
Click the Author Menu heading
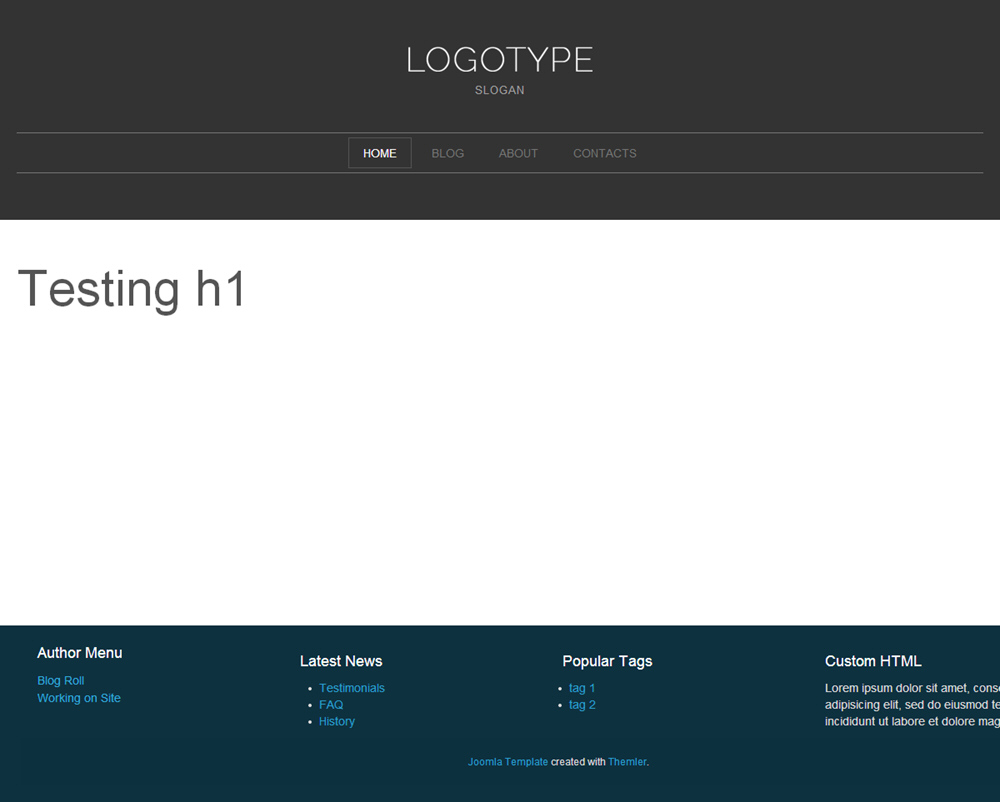coord(80,653)
